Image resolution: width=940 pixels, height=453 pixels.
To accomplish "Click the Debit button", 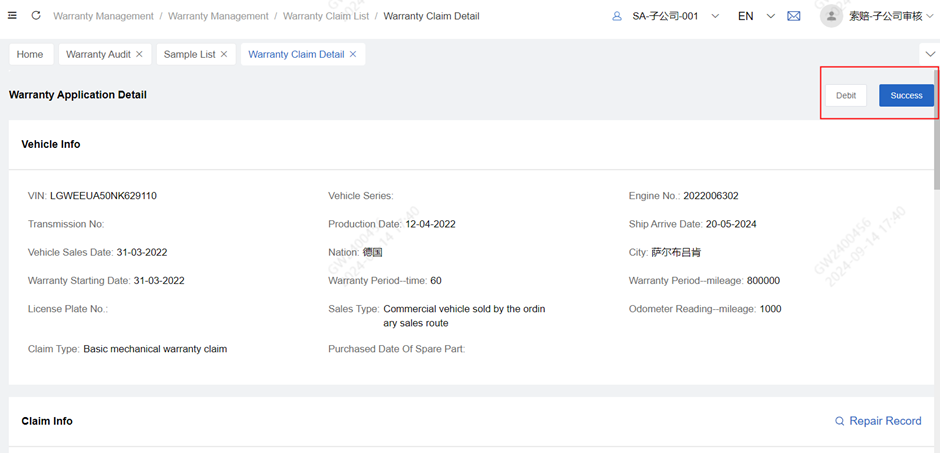I will pos(846,95).
